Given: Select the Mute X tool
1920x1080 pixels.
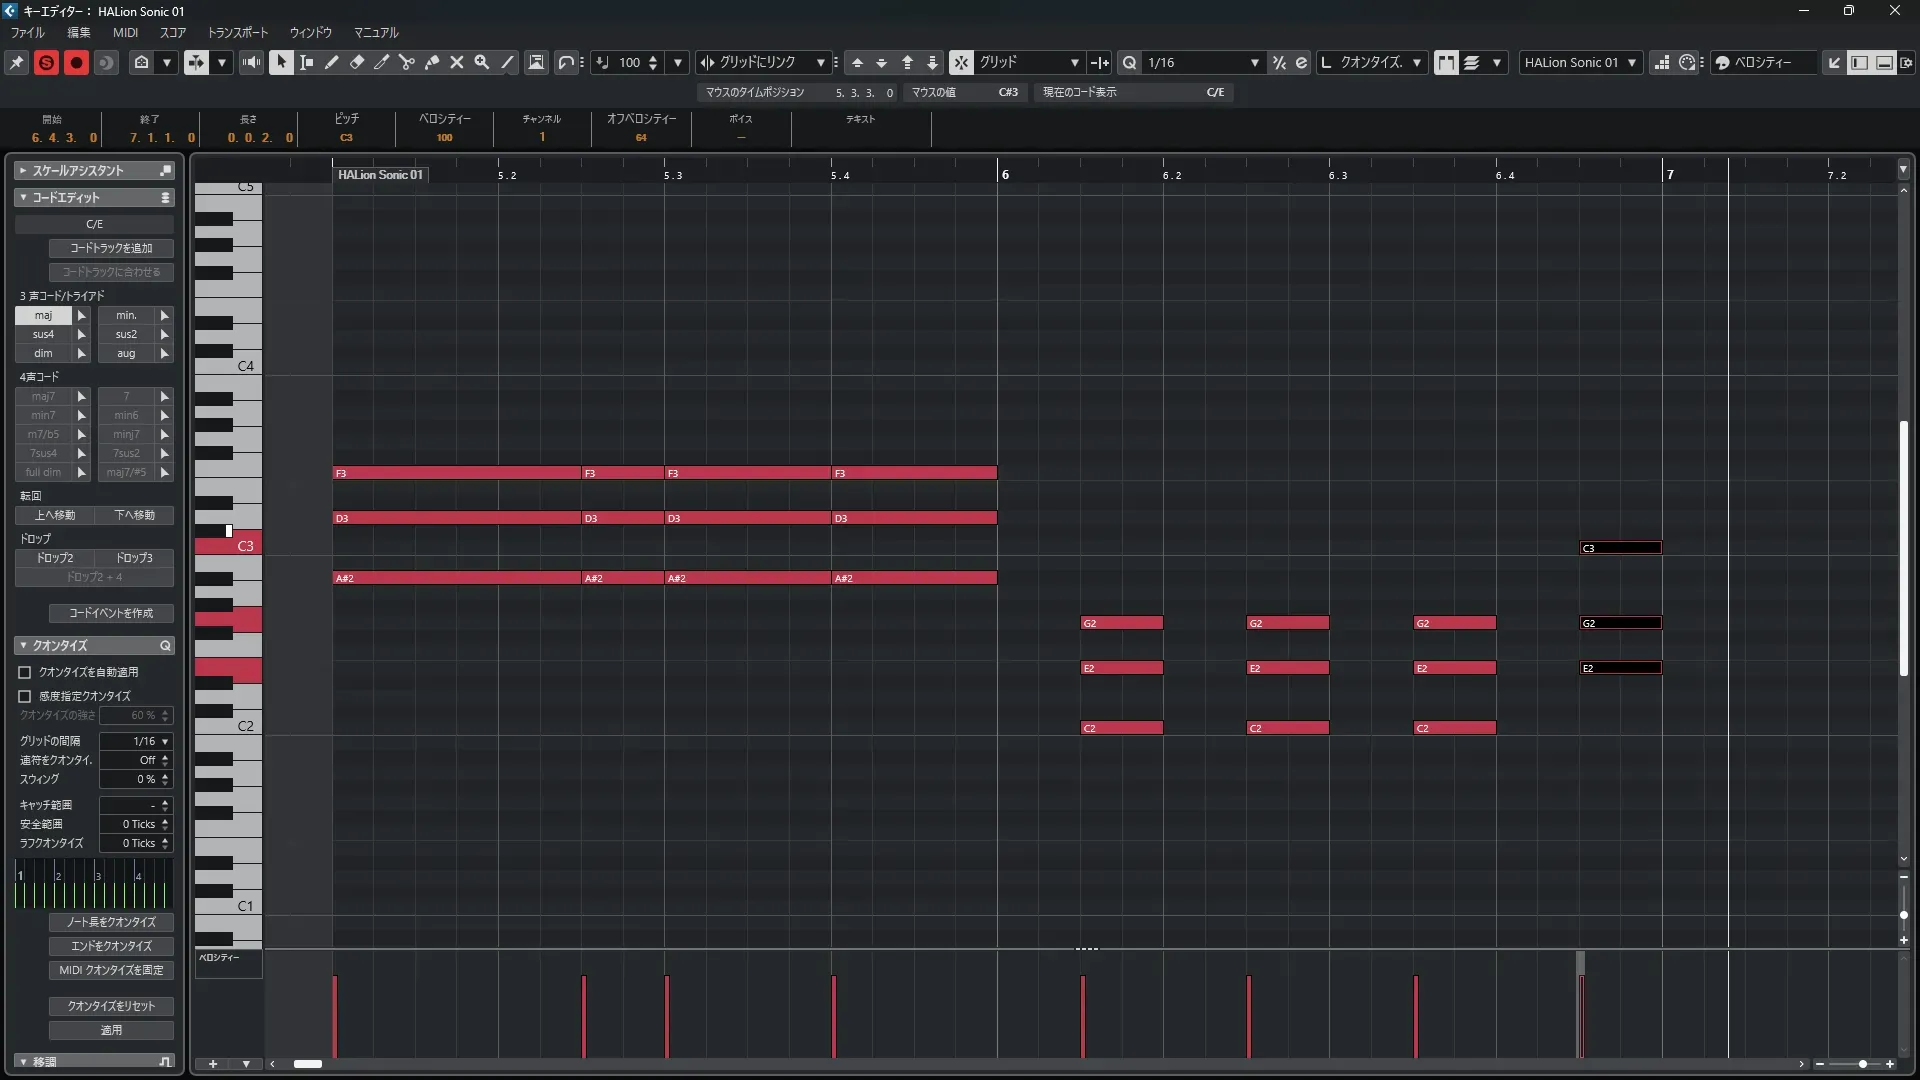Looking at the screenshot, I should coord(457,62).
